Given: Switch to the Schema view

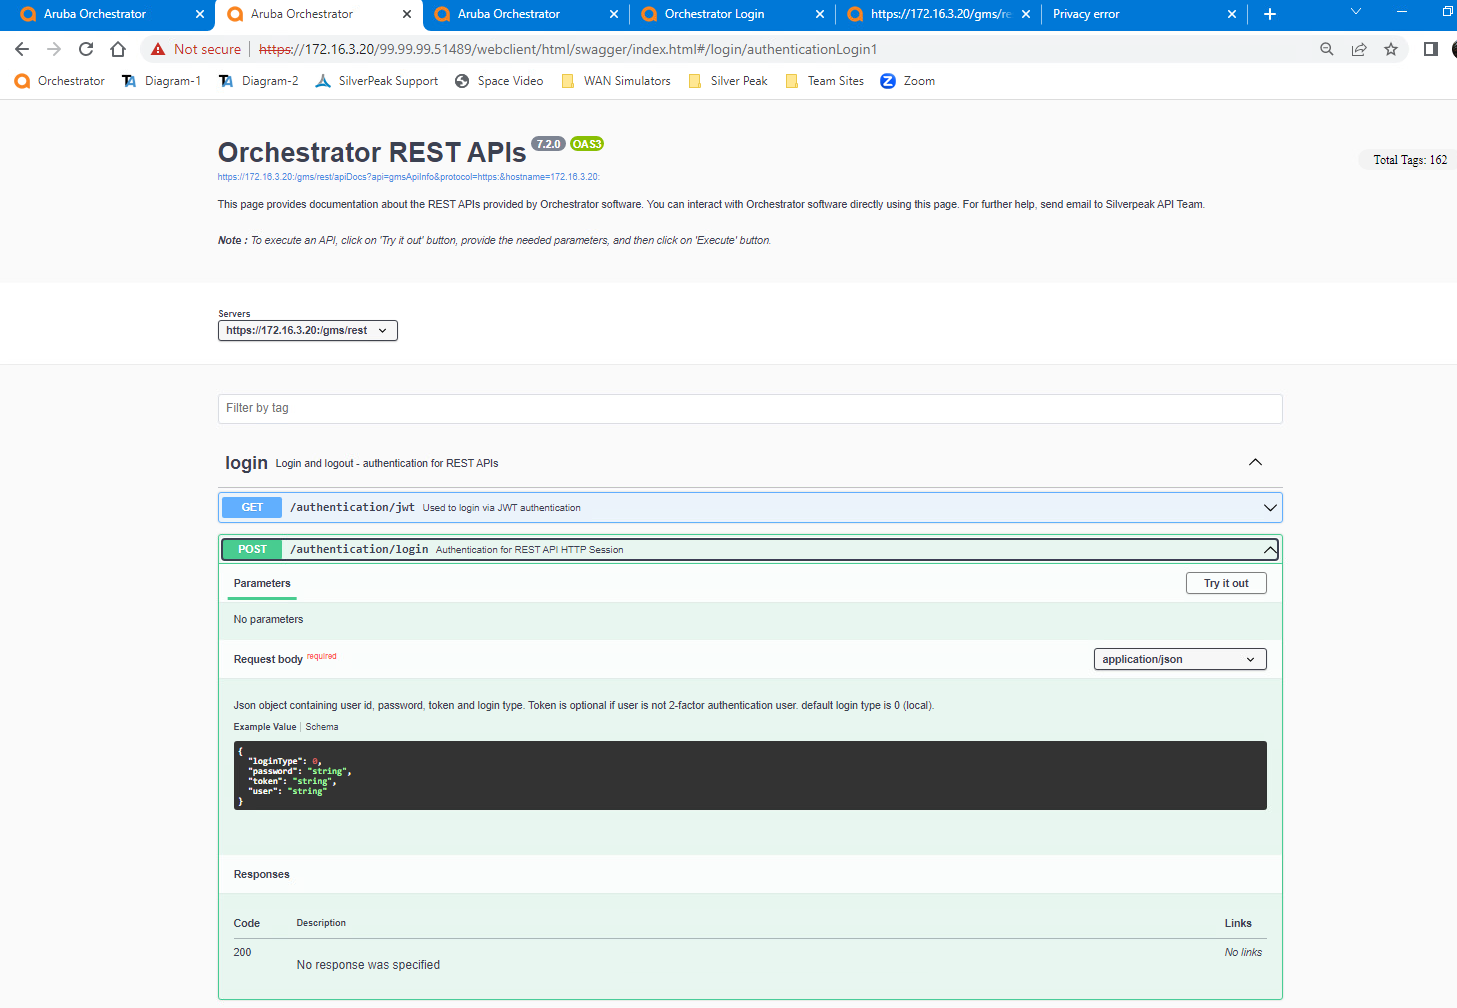Looking at the screenshot, I should click(x=322, y=727).
